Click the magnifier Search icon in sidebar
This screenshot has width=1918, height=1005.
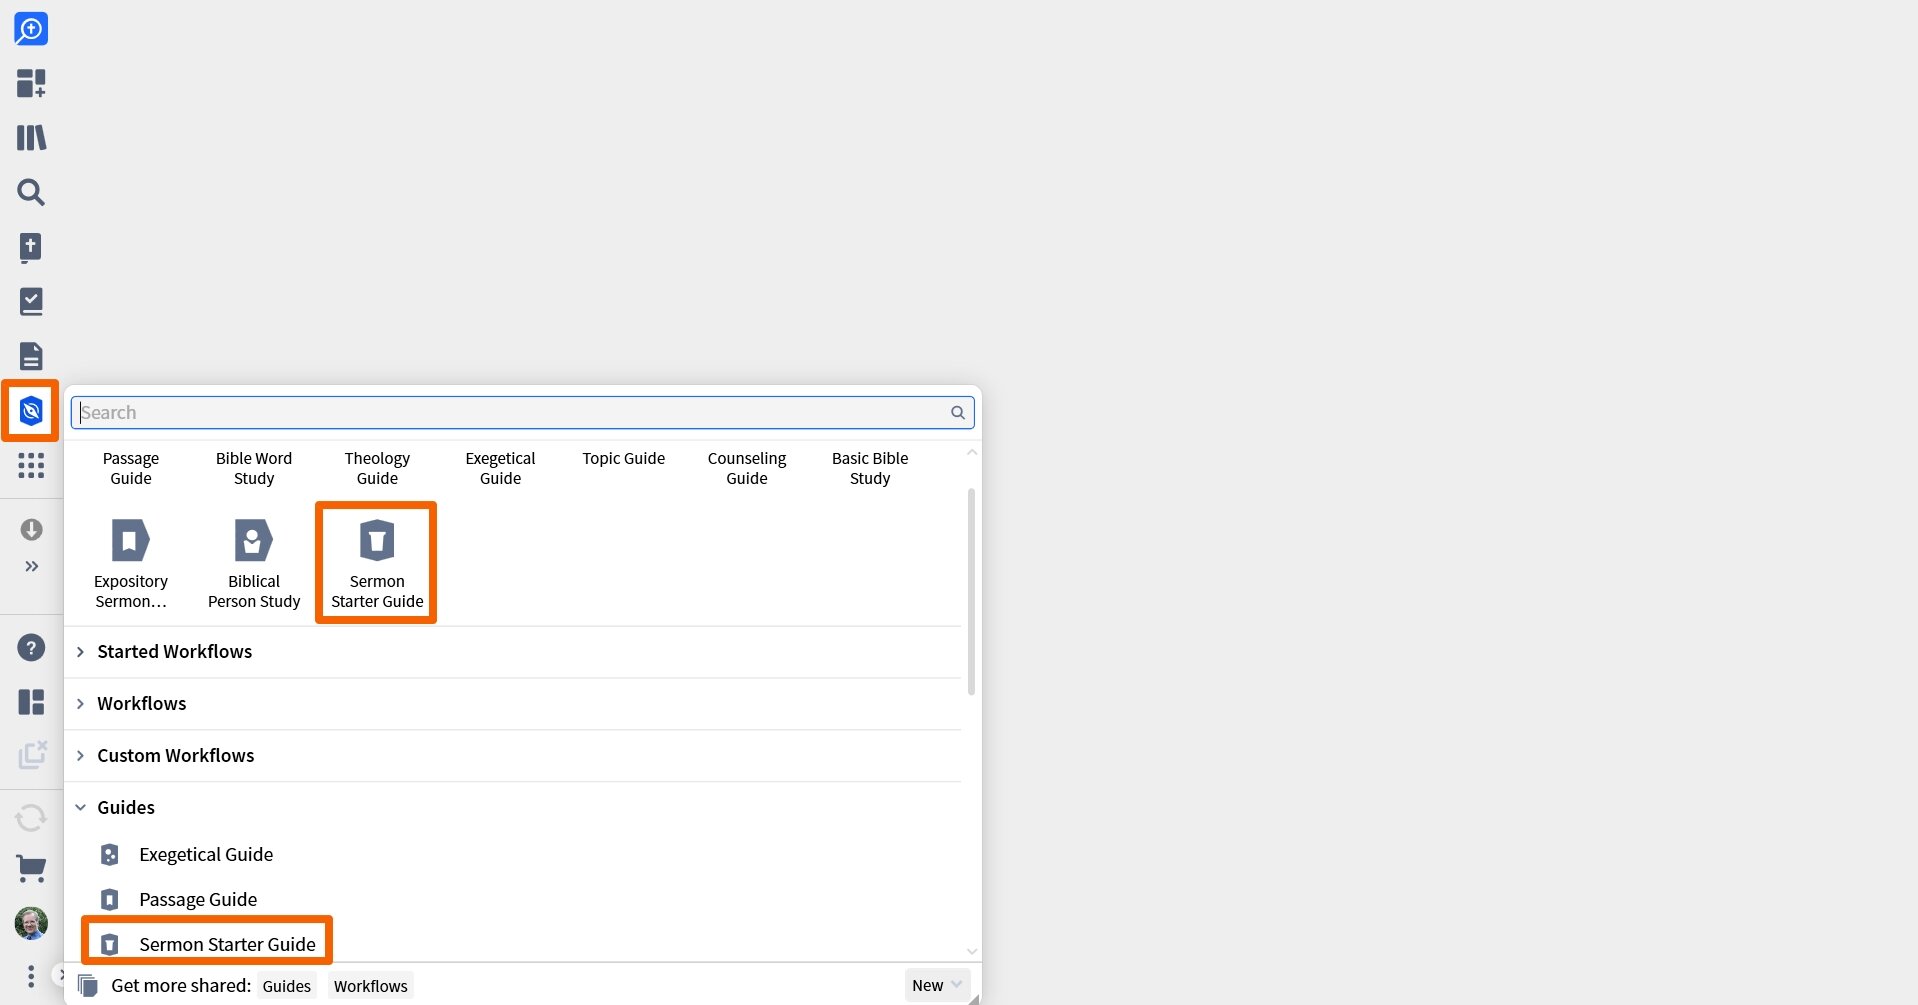(x=31, y=192)
